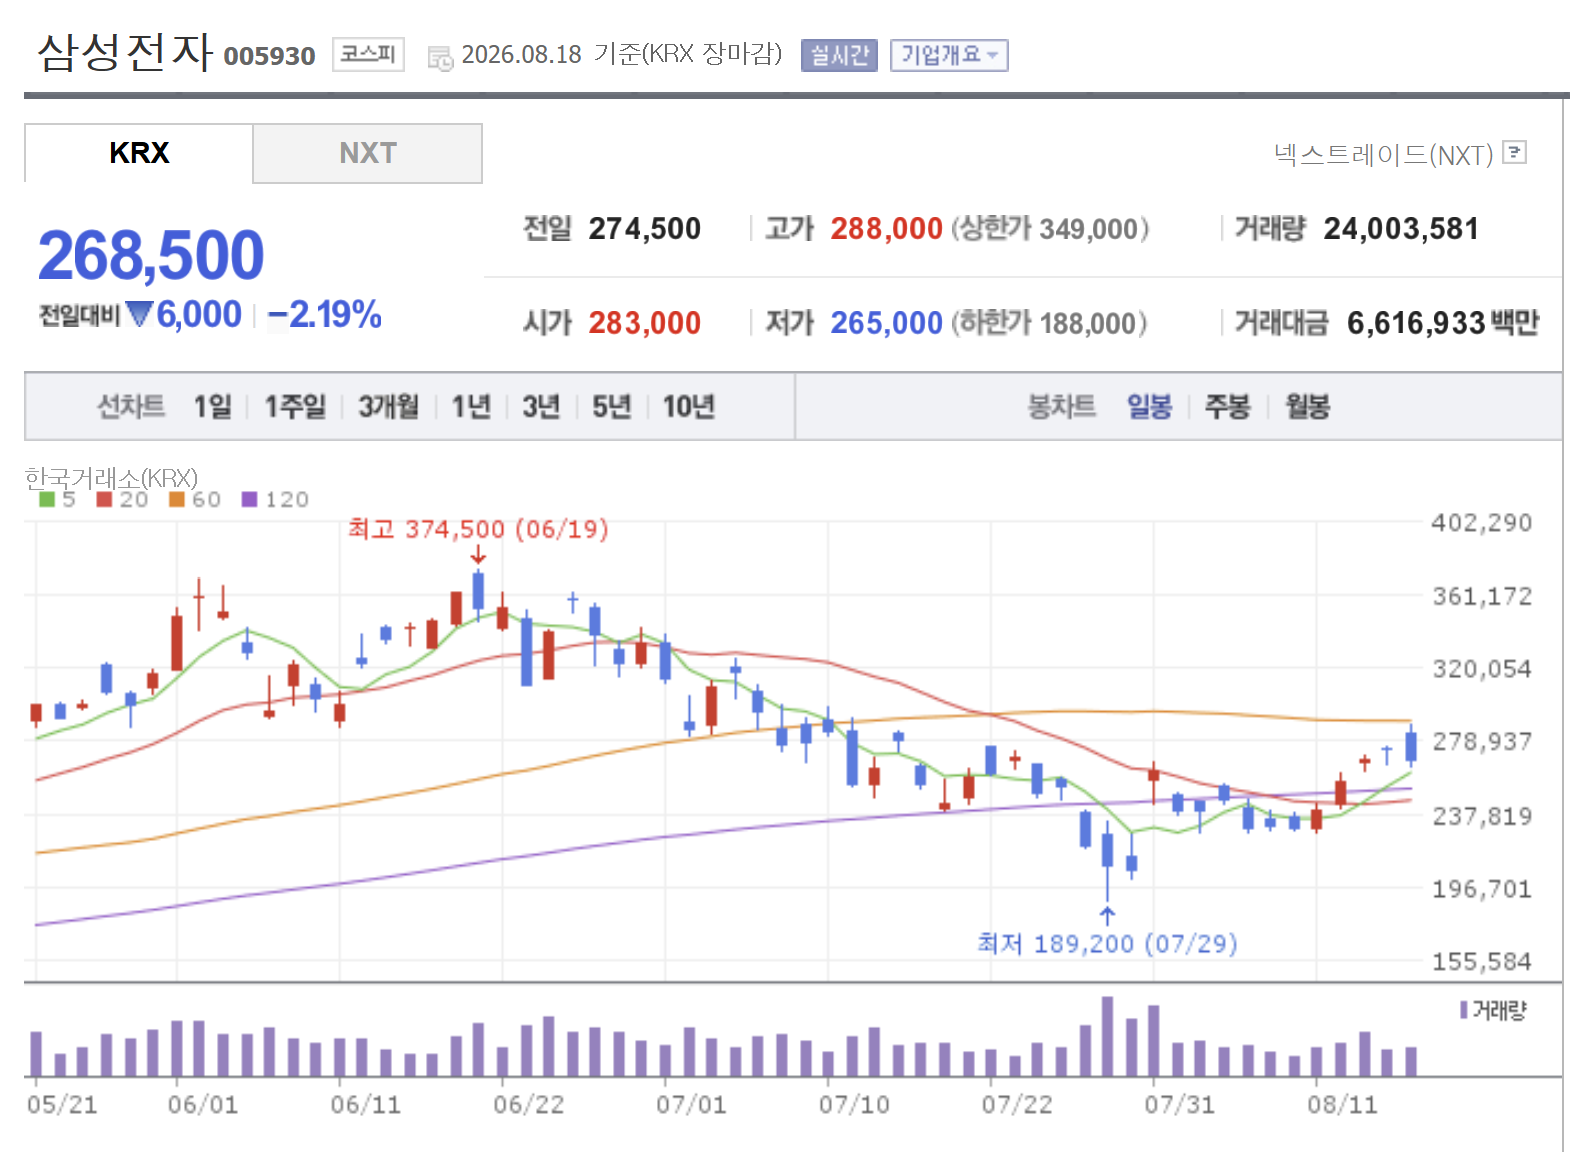Select the 3개월 line chart period

pos(389,406)
